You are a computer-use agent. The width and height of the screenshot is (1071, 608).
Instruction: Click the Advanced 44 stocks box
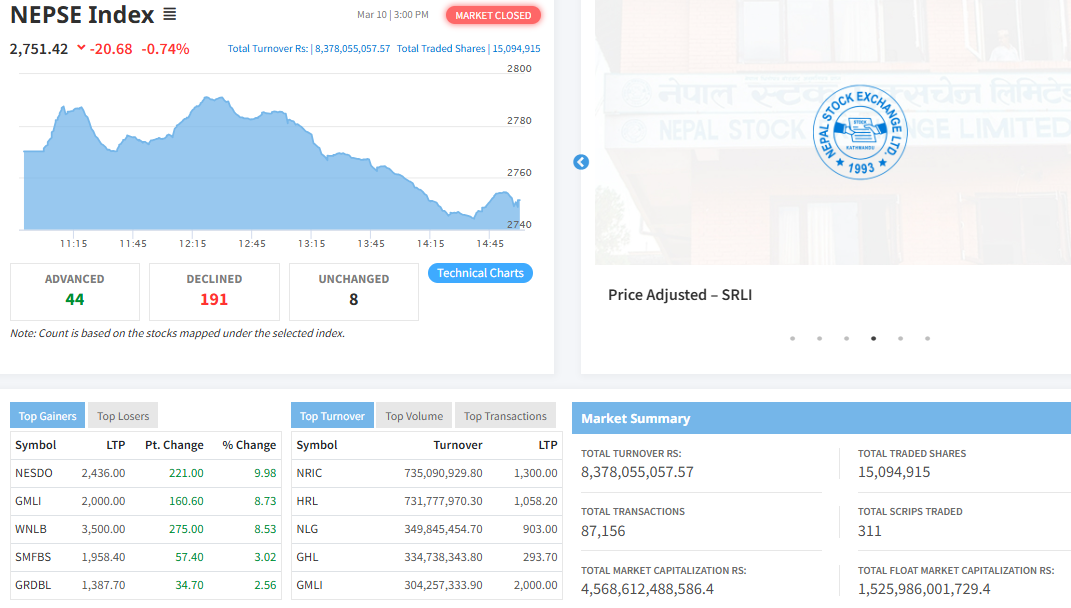74,291
